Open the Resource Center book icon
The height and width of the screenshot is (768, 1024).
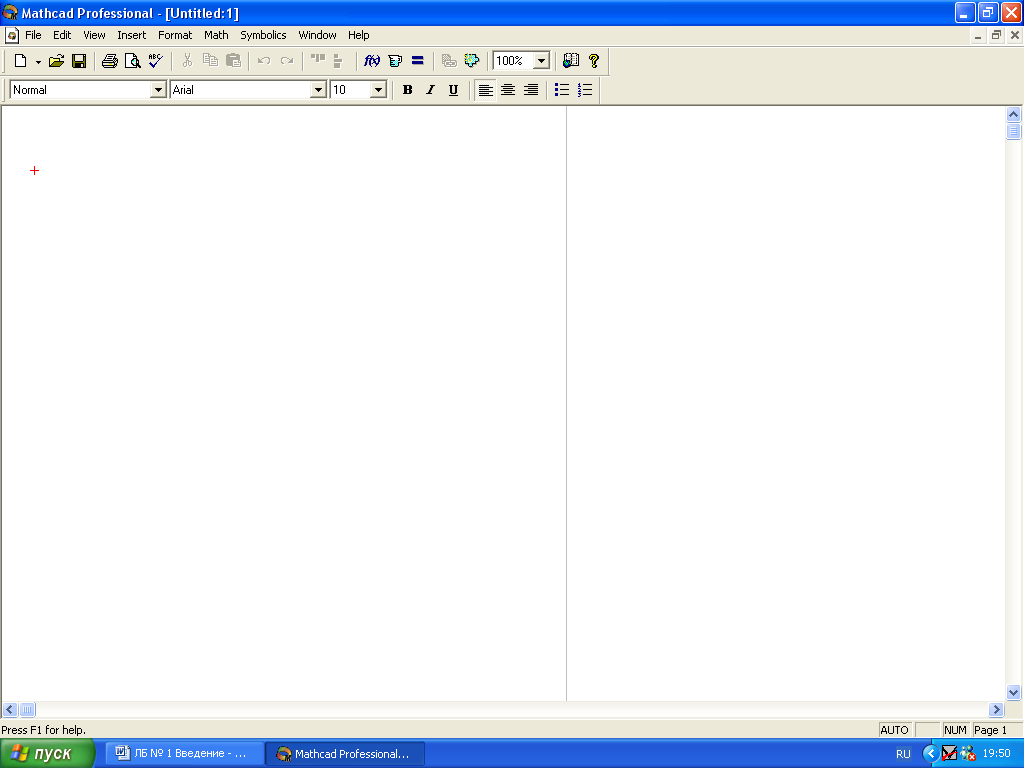571,61
